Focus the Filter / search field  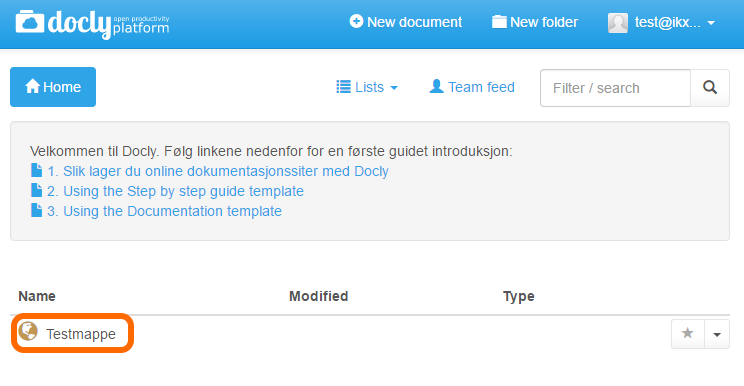click(615, 88)
